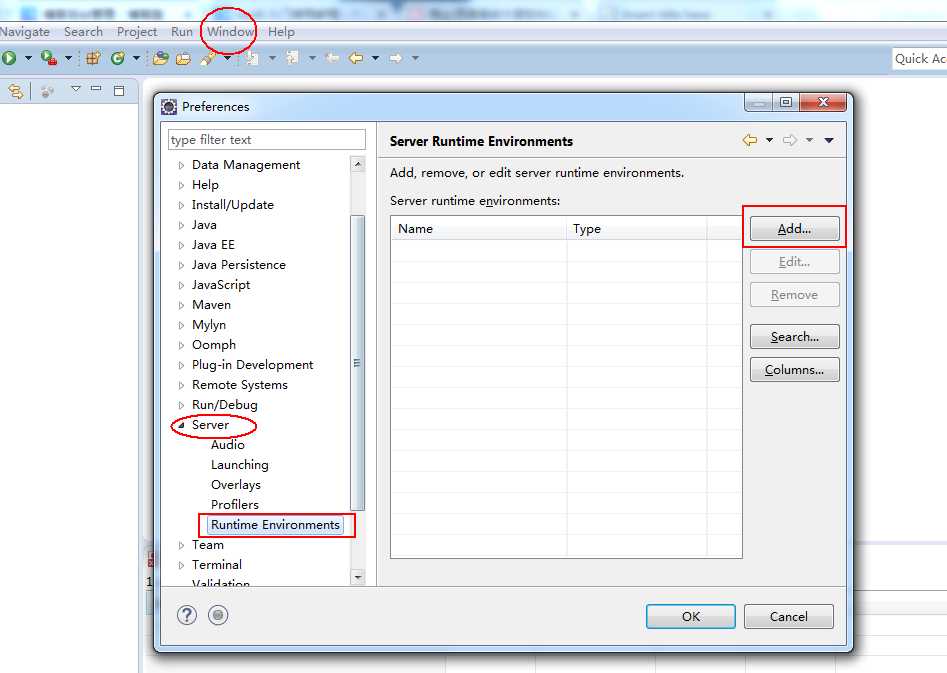Click the Last Edit Location toolbar icon
This screenshot has height=673, width=947.
coord(332,58)
